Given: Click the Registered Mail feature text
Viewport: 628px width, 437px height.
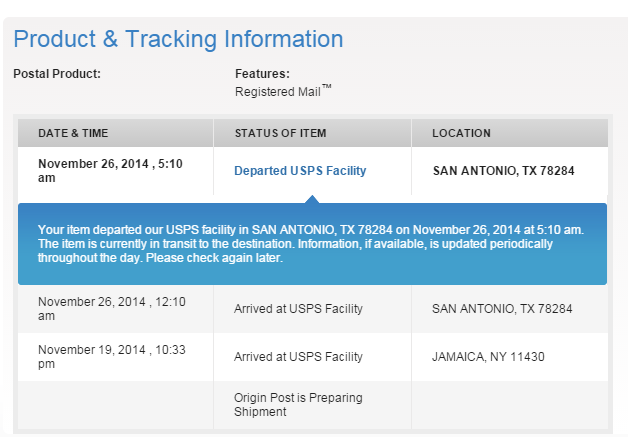Looking at the screenshot, I should 283,91.
